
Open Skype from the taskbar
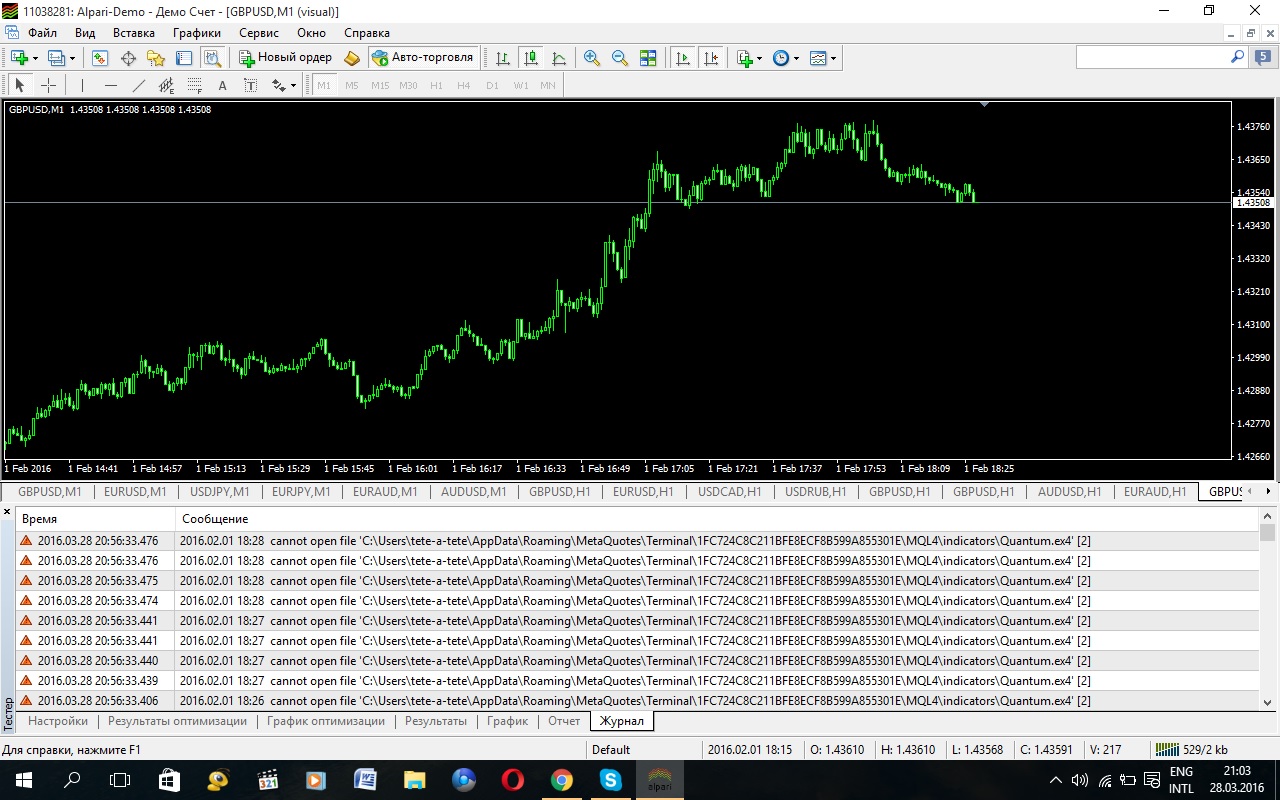pyautogui.click(x=610, y=780)
